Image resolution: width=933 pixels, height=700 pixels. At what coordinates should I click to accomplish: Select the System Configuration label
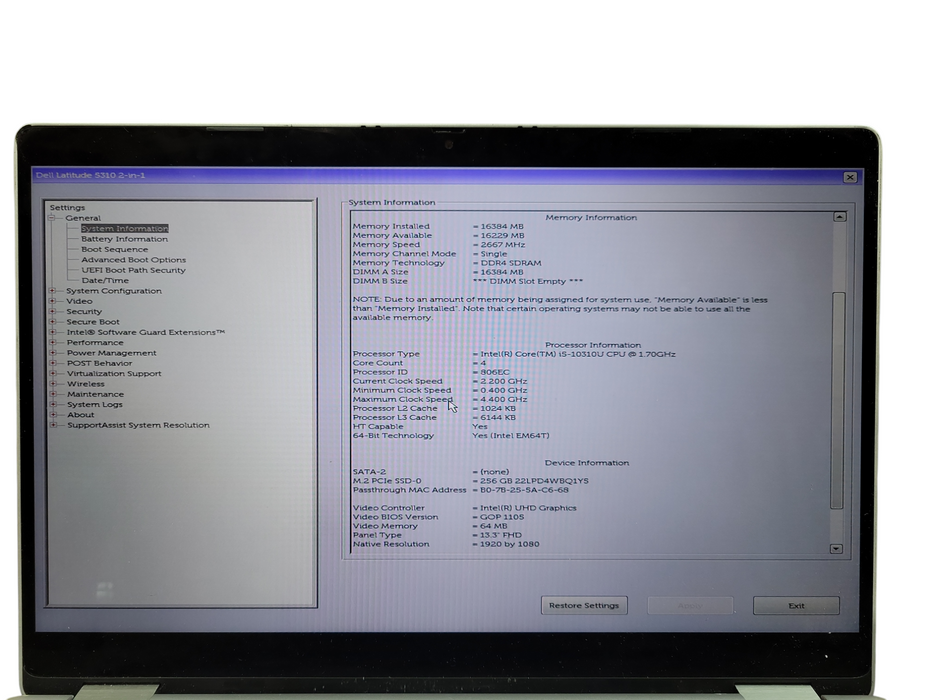tap(114, 290)
